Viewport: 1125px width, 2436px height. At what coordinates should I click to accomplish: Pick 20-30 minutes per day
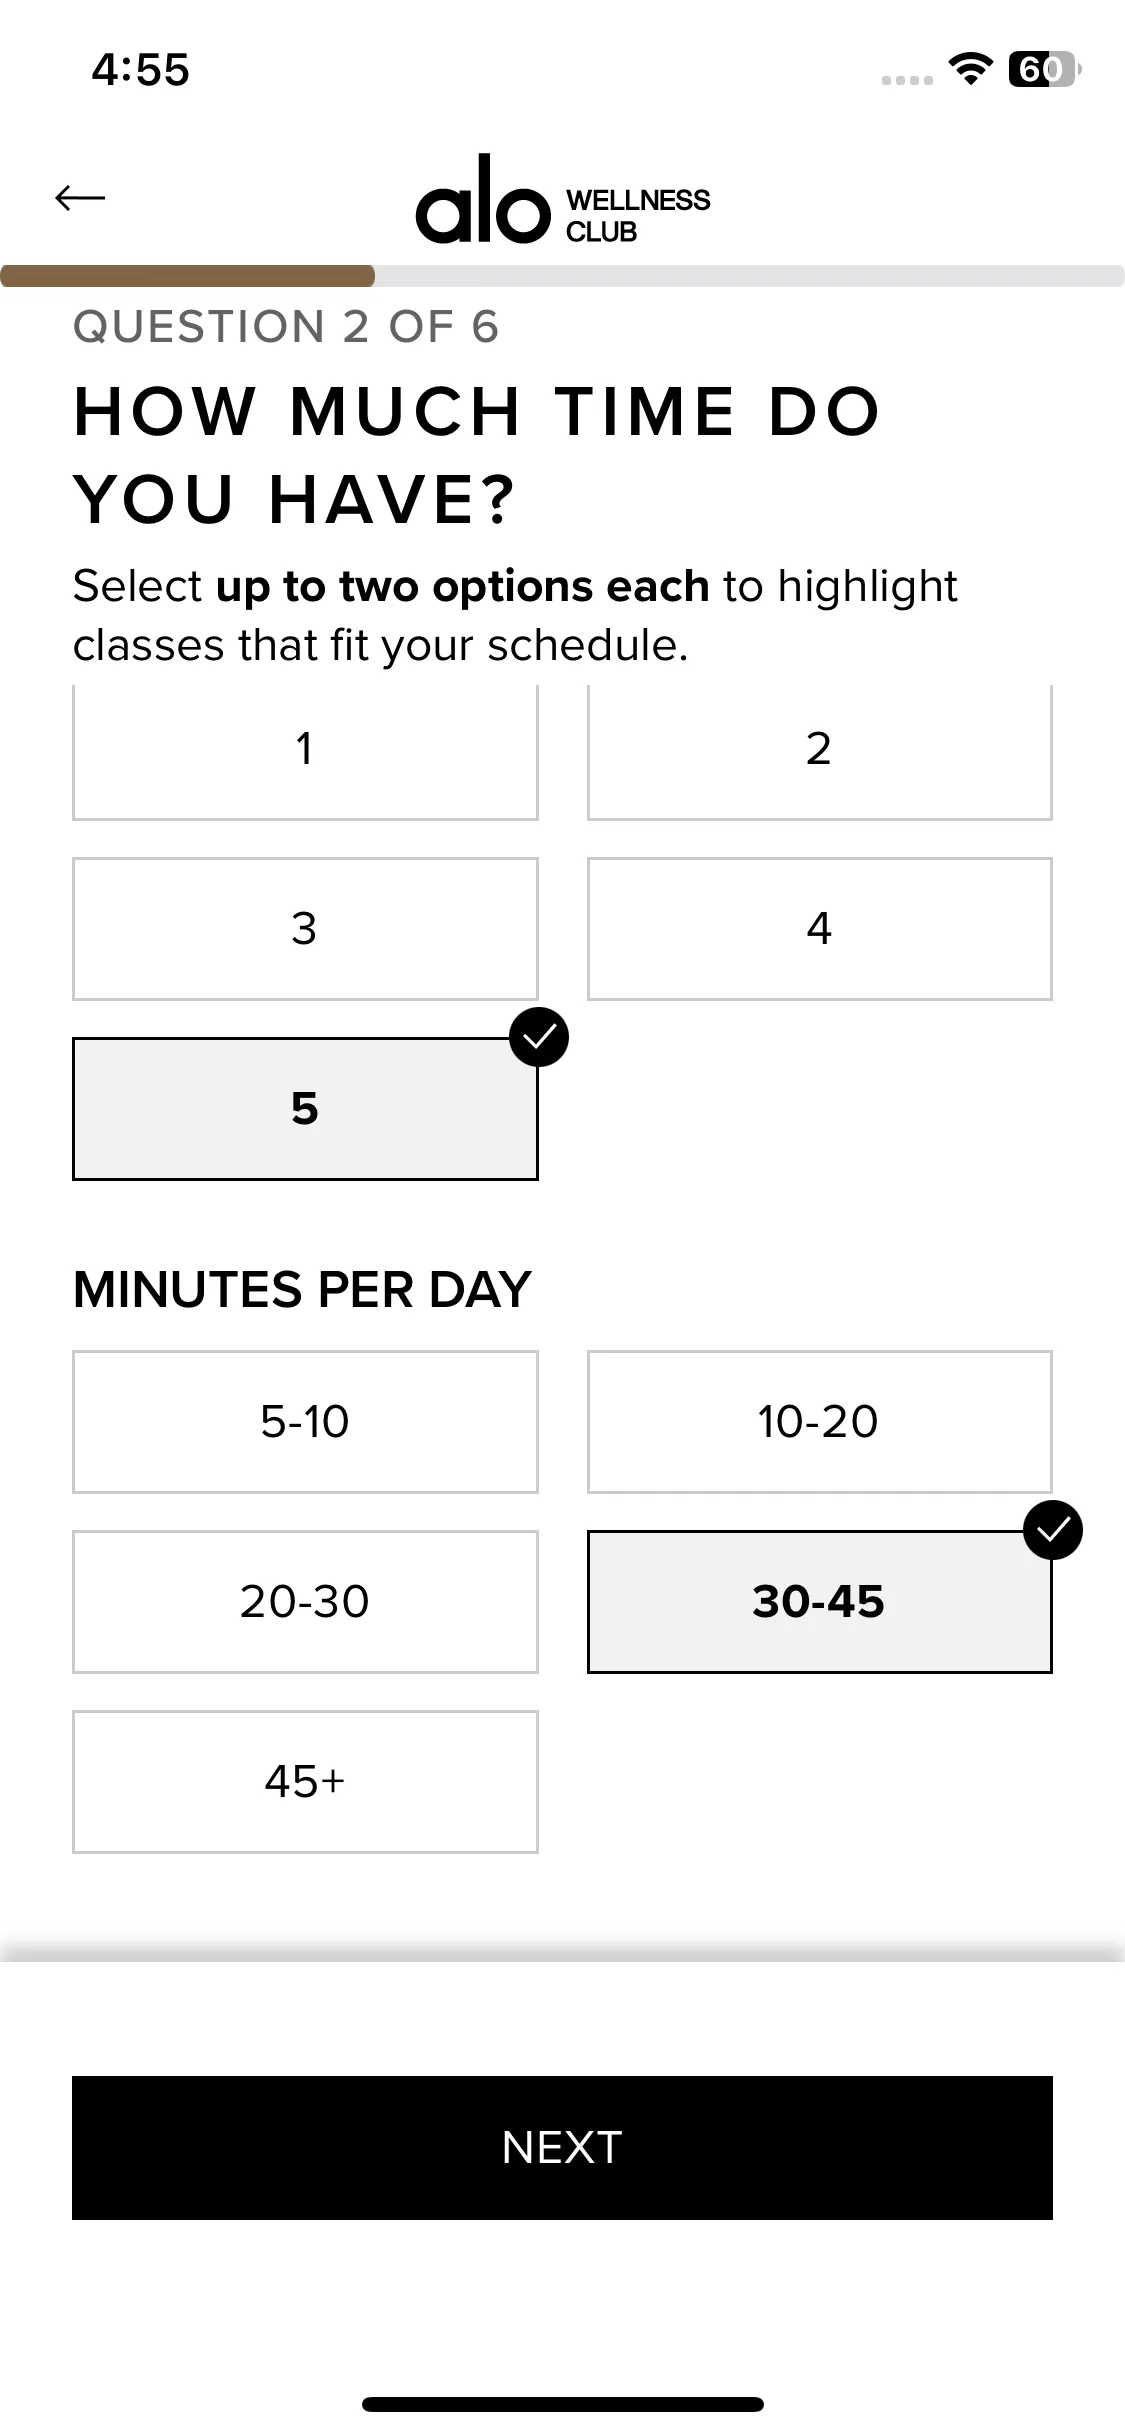click(x=305, y=1601)
